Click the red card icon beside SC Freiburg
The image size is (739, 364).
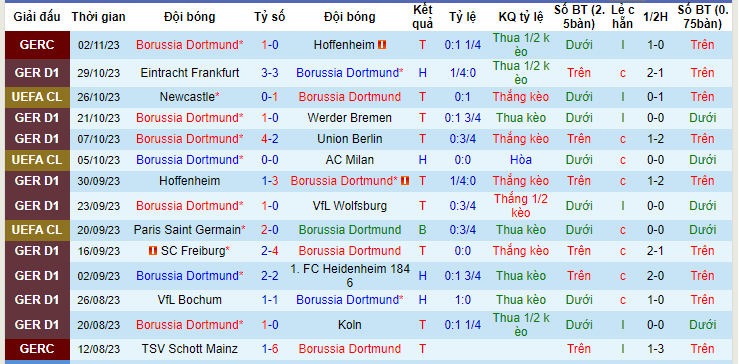tap(153, 251)
